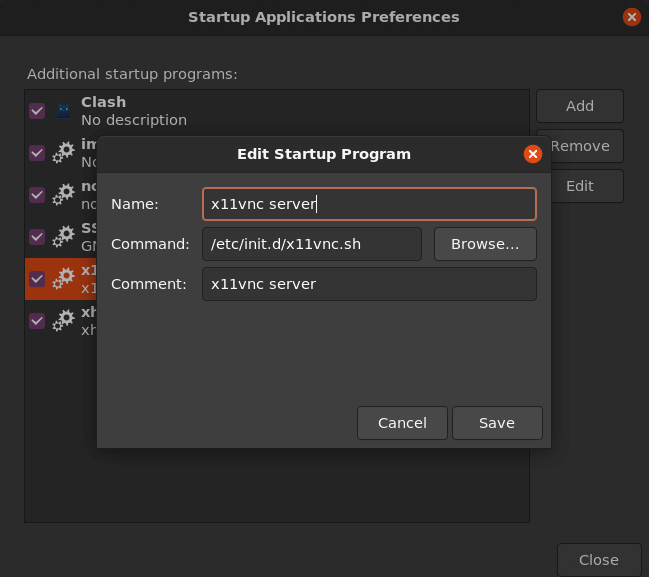Click Add in Startup Applications Preferences
The width and height of the screenshot is (649, 577).
tap(580, 106)
